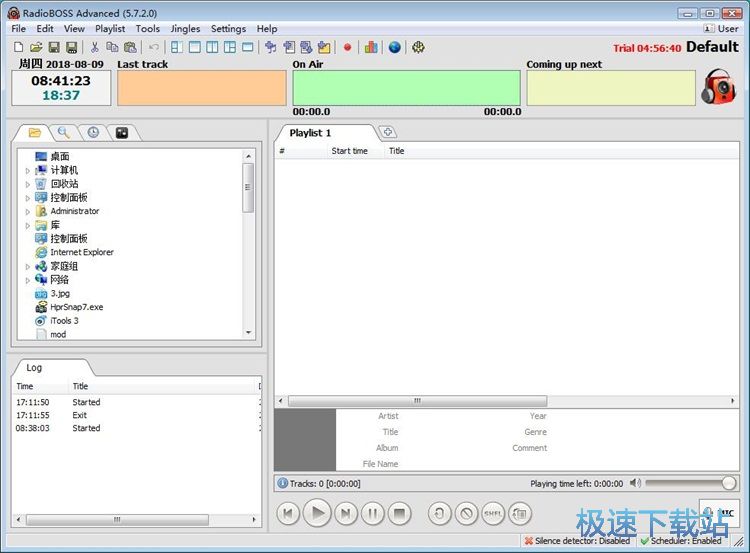This screenshot has width=750, height=553.
Task: Click the volume slider handle
Action: point(728,483)
